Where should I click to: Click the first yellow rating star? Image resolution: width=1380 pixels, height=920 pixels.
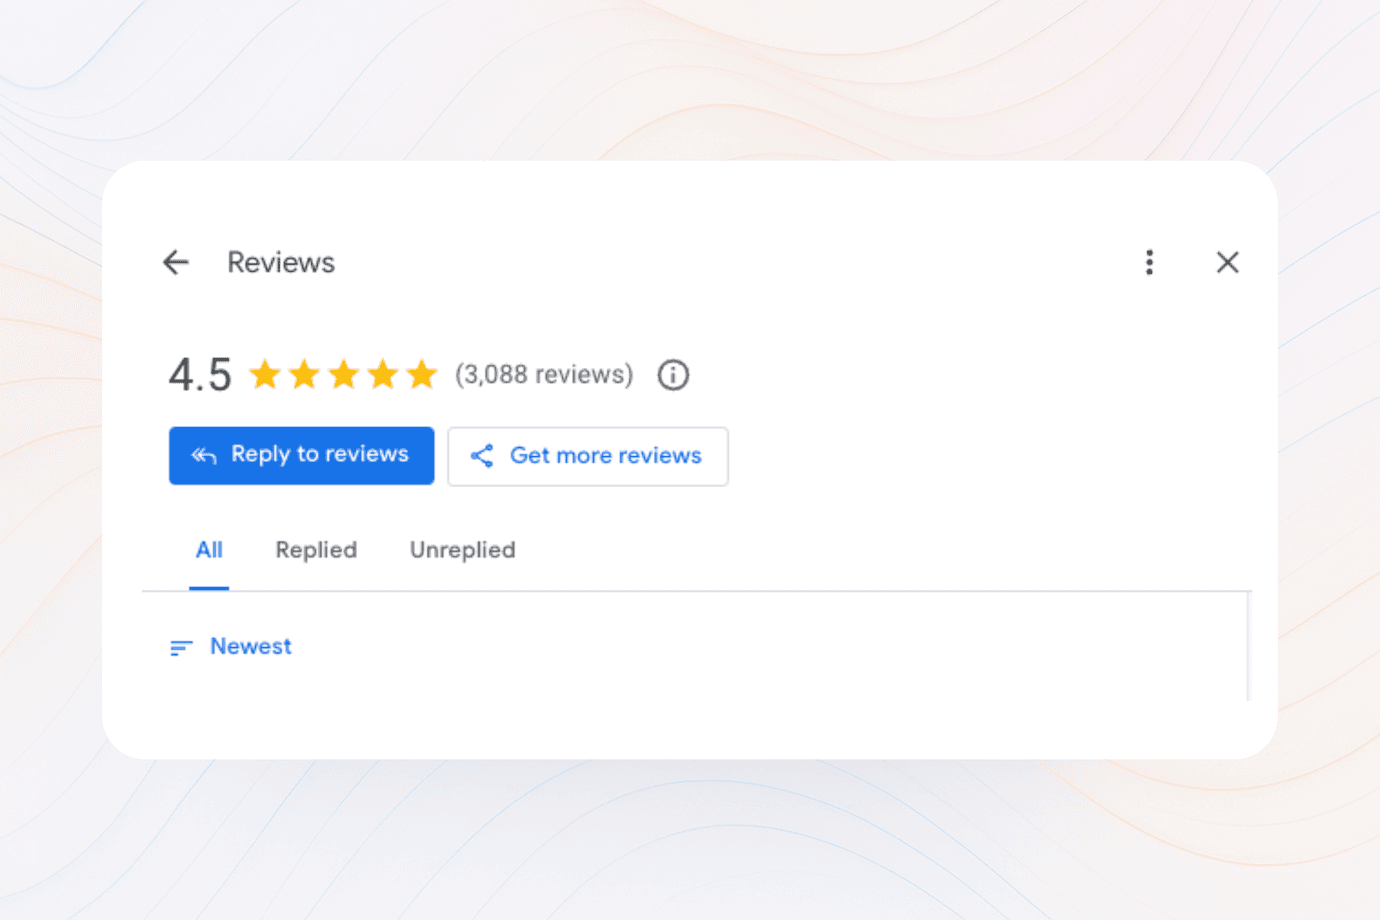click(265, 374)
